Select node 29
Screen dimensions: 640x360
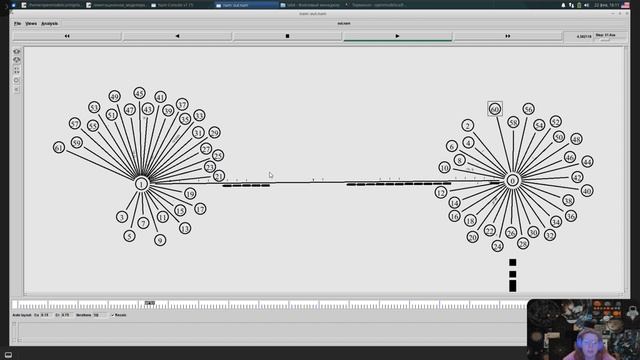pos(215,133)
